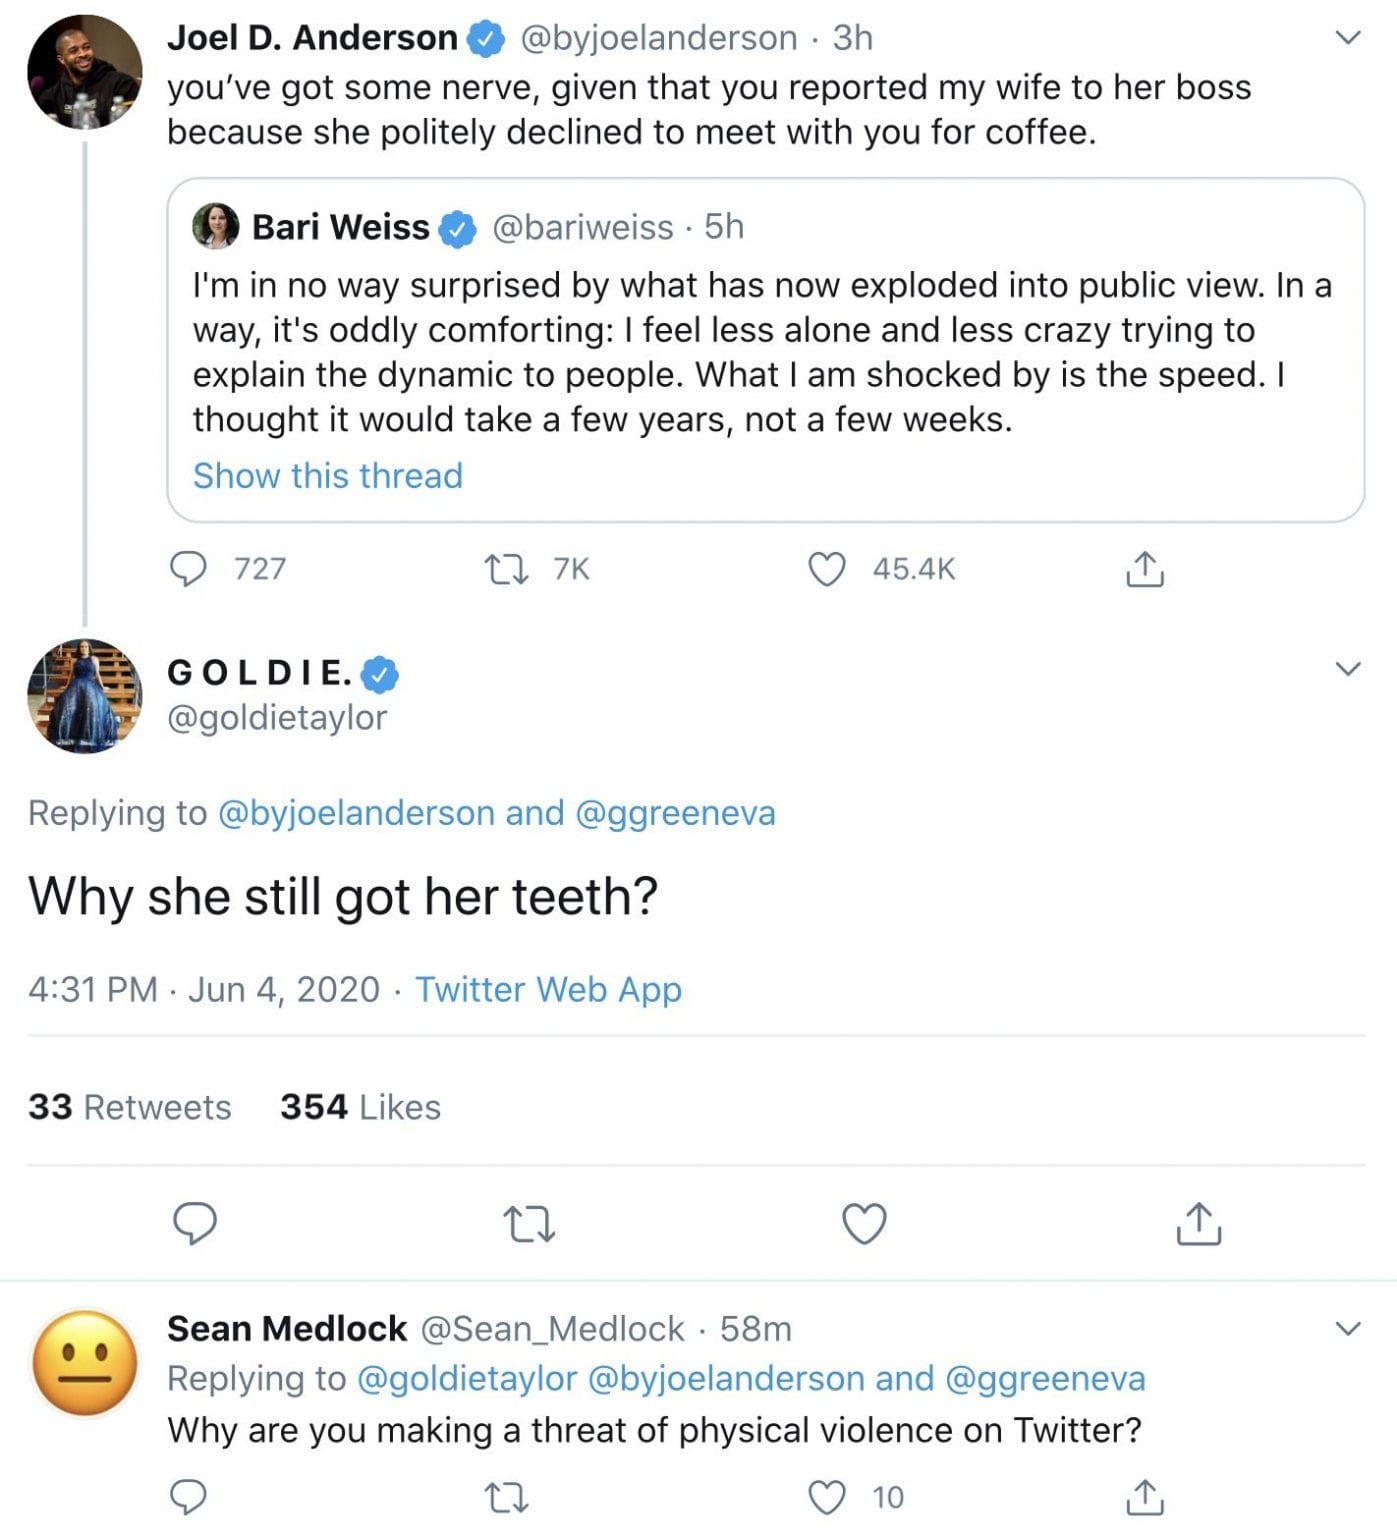Like Joel D. Anderson's tweet
Viewport: 1397px width, 1536px height.
[826, 569]
